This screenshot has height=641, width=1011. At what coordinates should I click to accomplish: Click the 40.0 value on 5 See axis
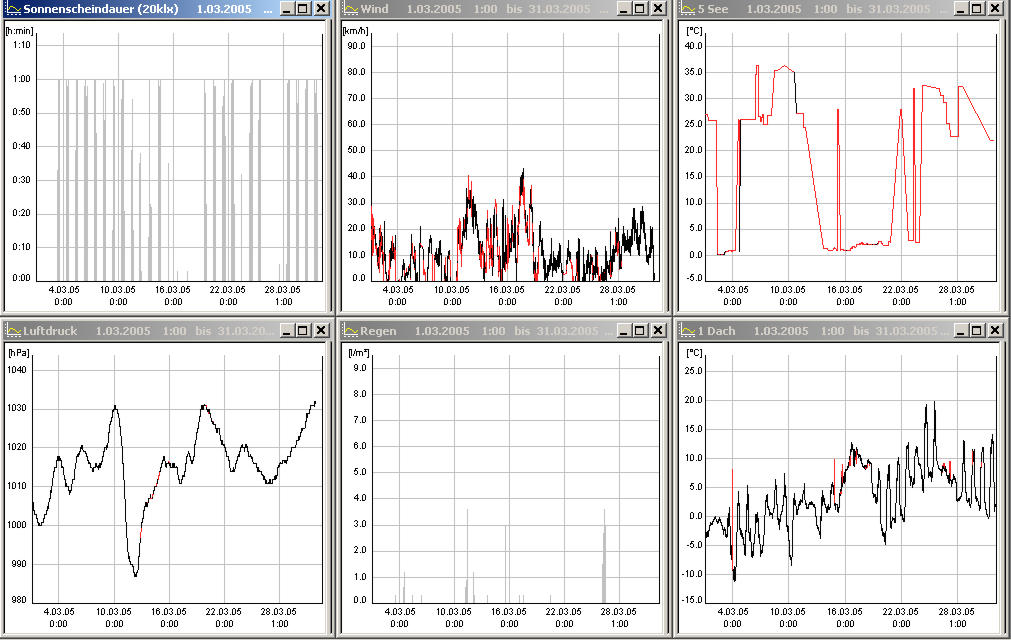click(694, 46)
